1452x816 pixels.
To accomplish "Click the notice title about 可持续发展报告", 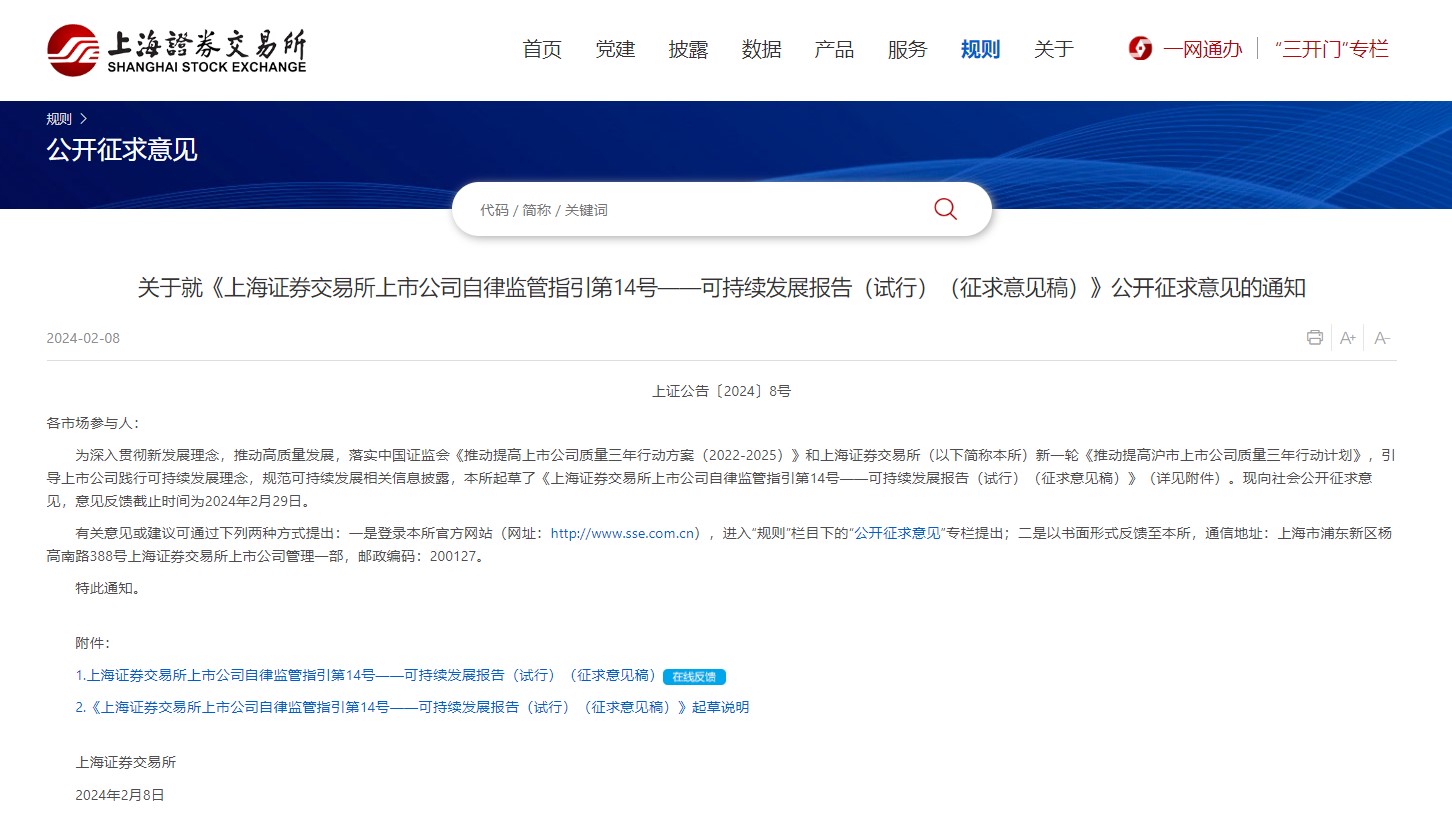I will click(x=721, y=288).
